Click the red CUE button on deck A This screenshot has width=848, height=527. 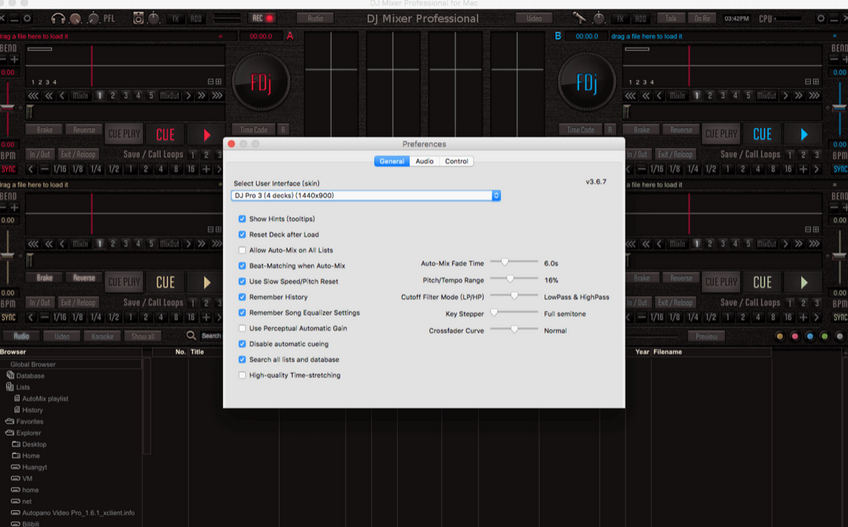165,134
